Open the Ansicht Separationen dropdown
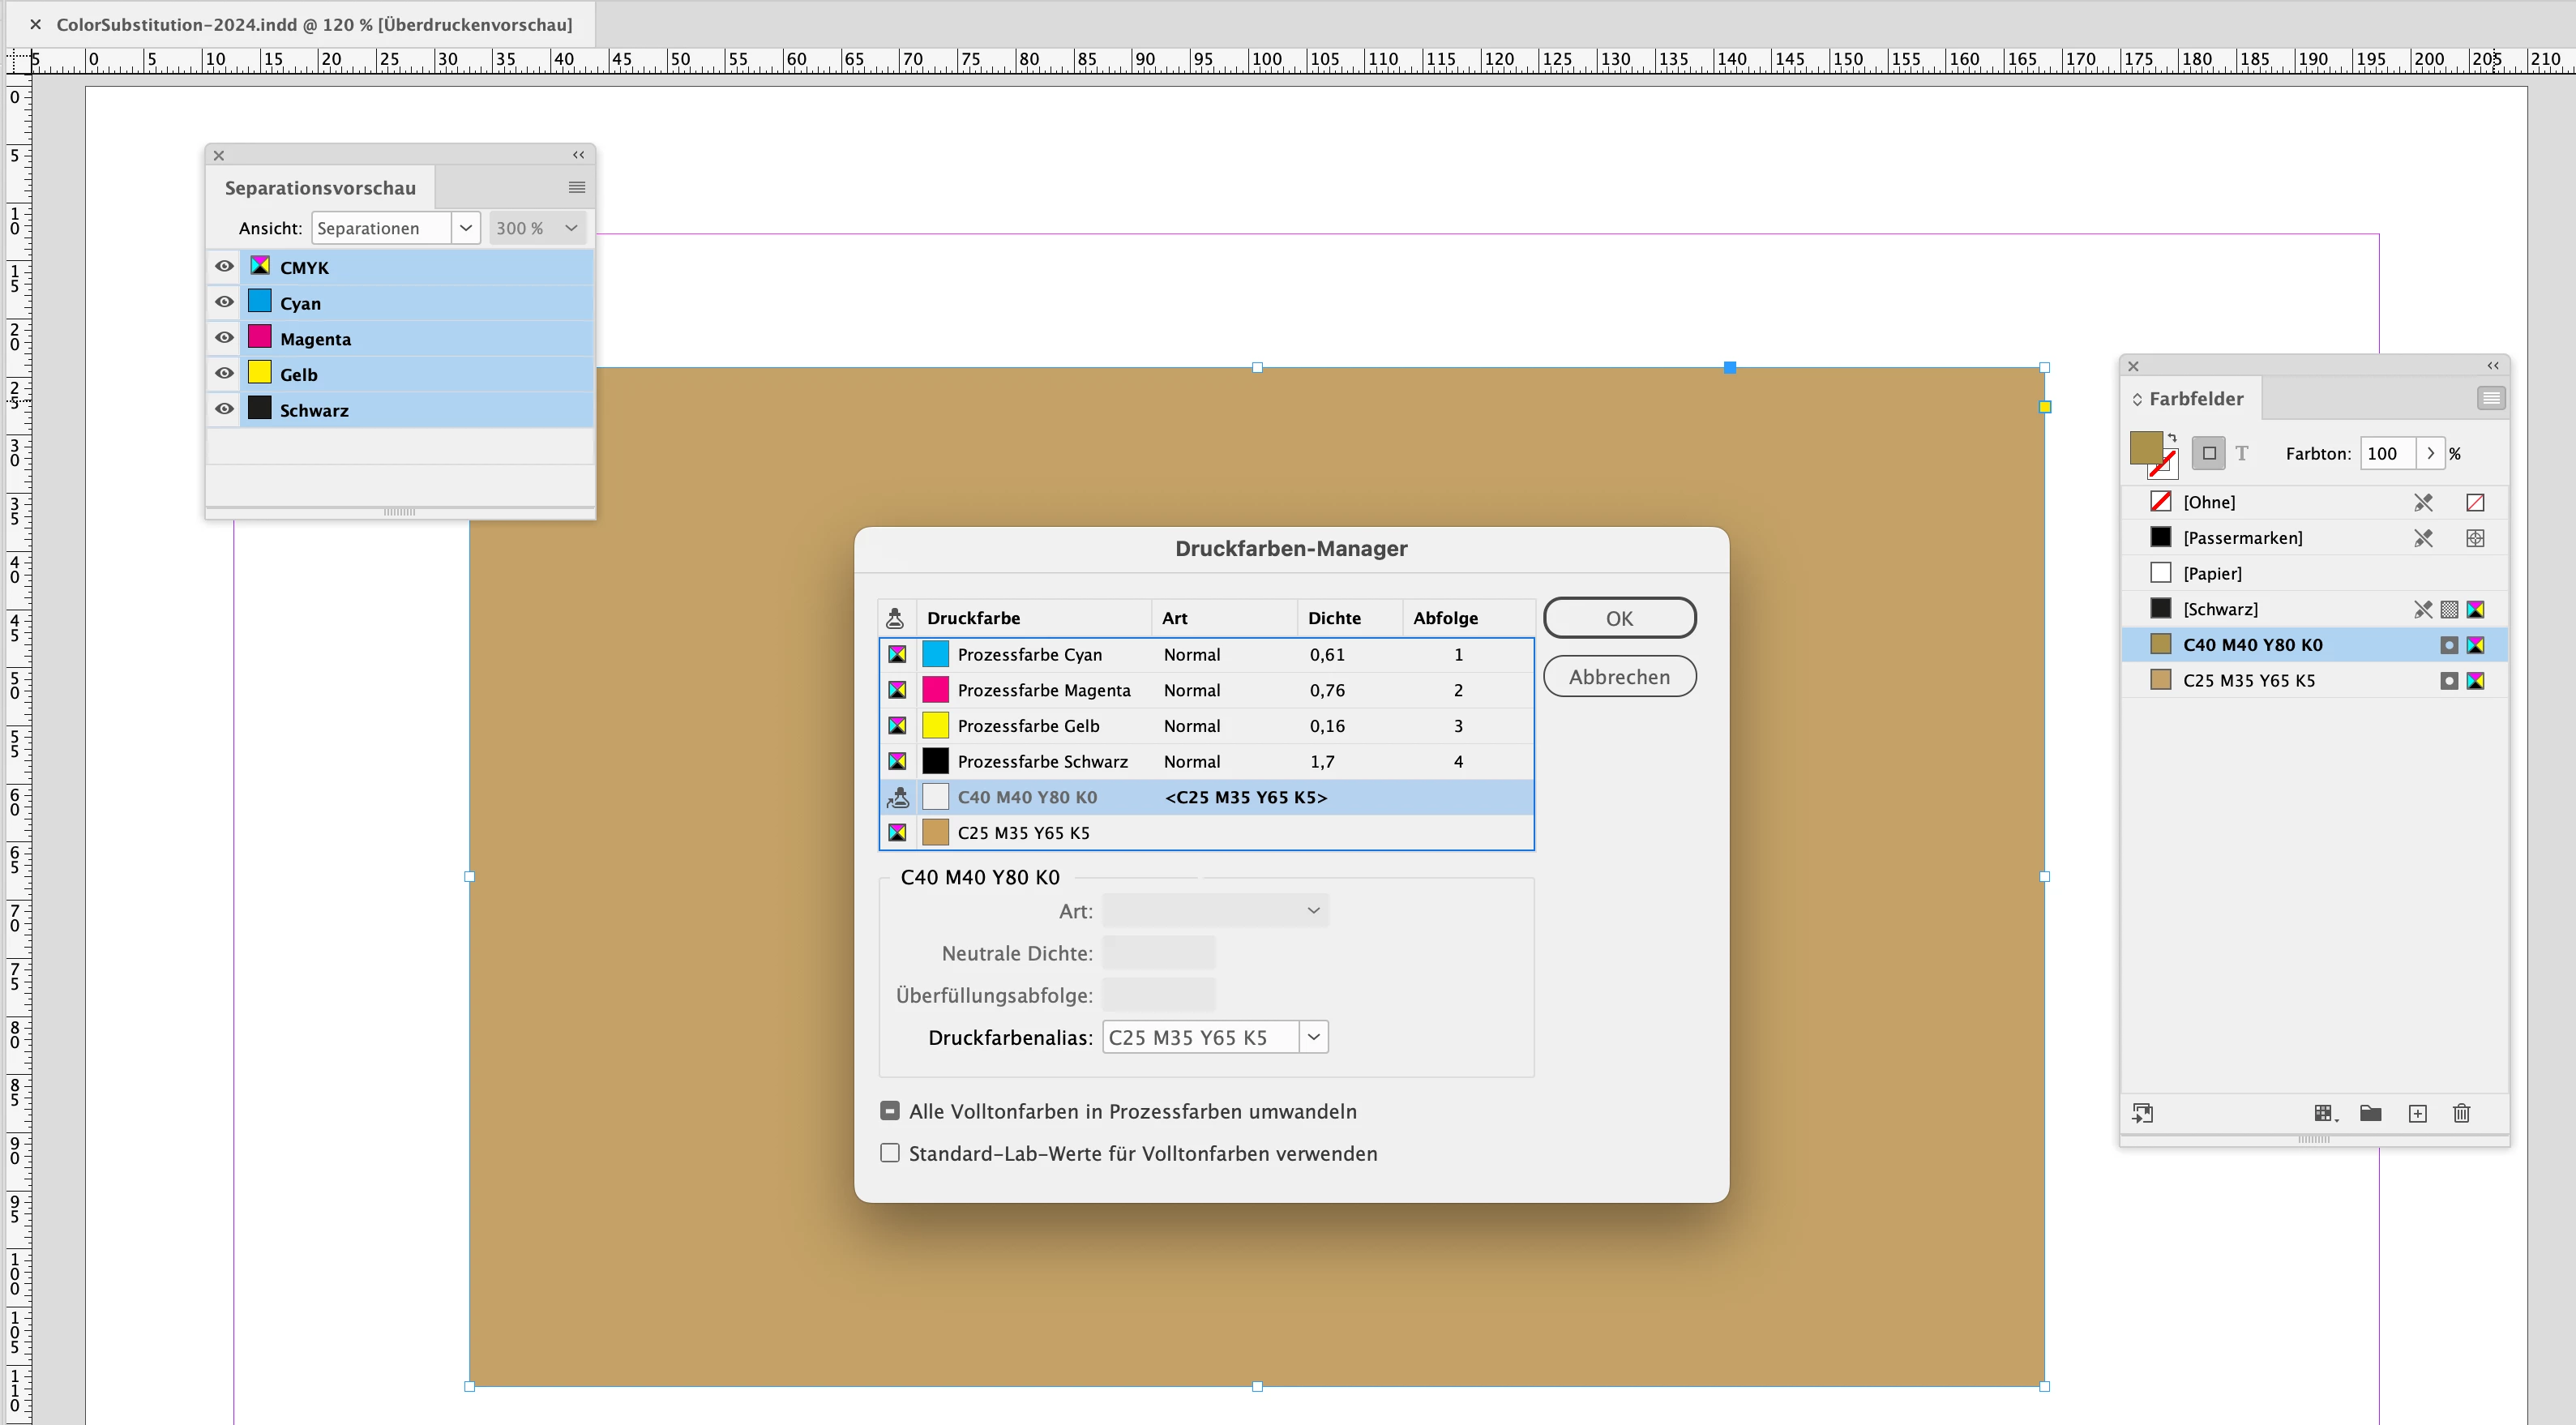The width and height of the screenshot is (2576, 1425). [465, 228]
